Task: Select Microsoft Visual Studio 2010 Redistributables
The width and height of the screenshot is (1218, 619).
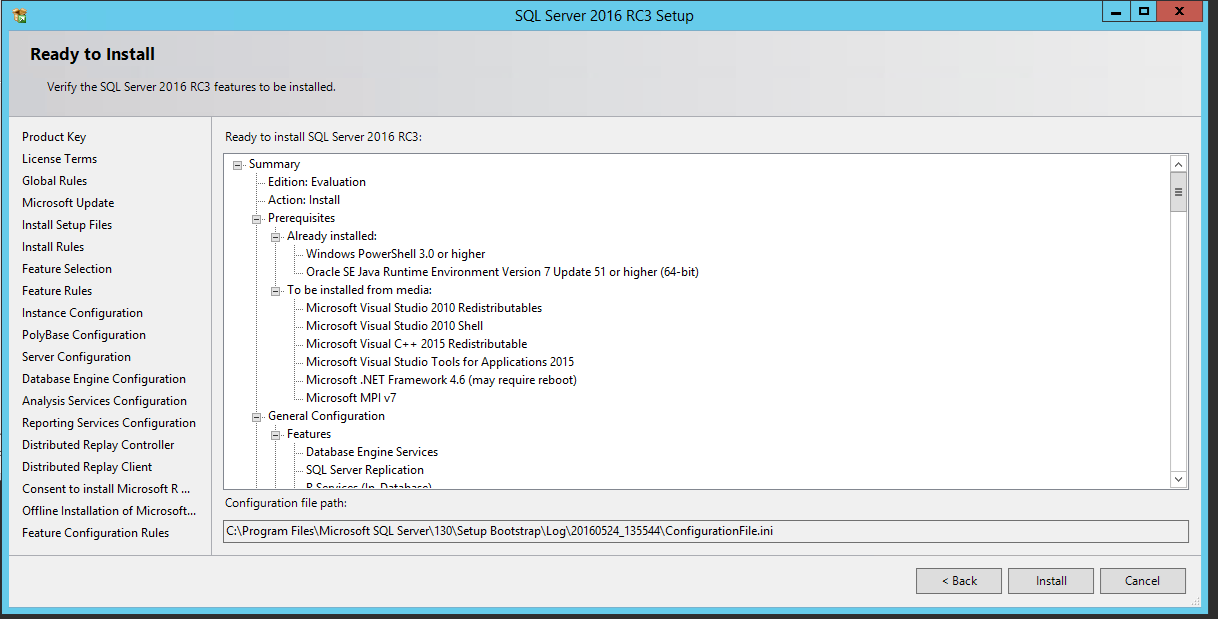Action: coord(424,308)
